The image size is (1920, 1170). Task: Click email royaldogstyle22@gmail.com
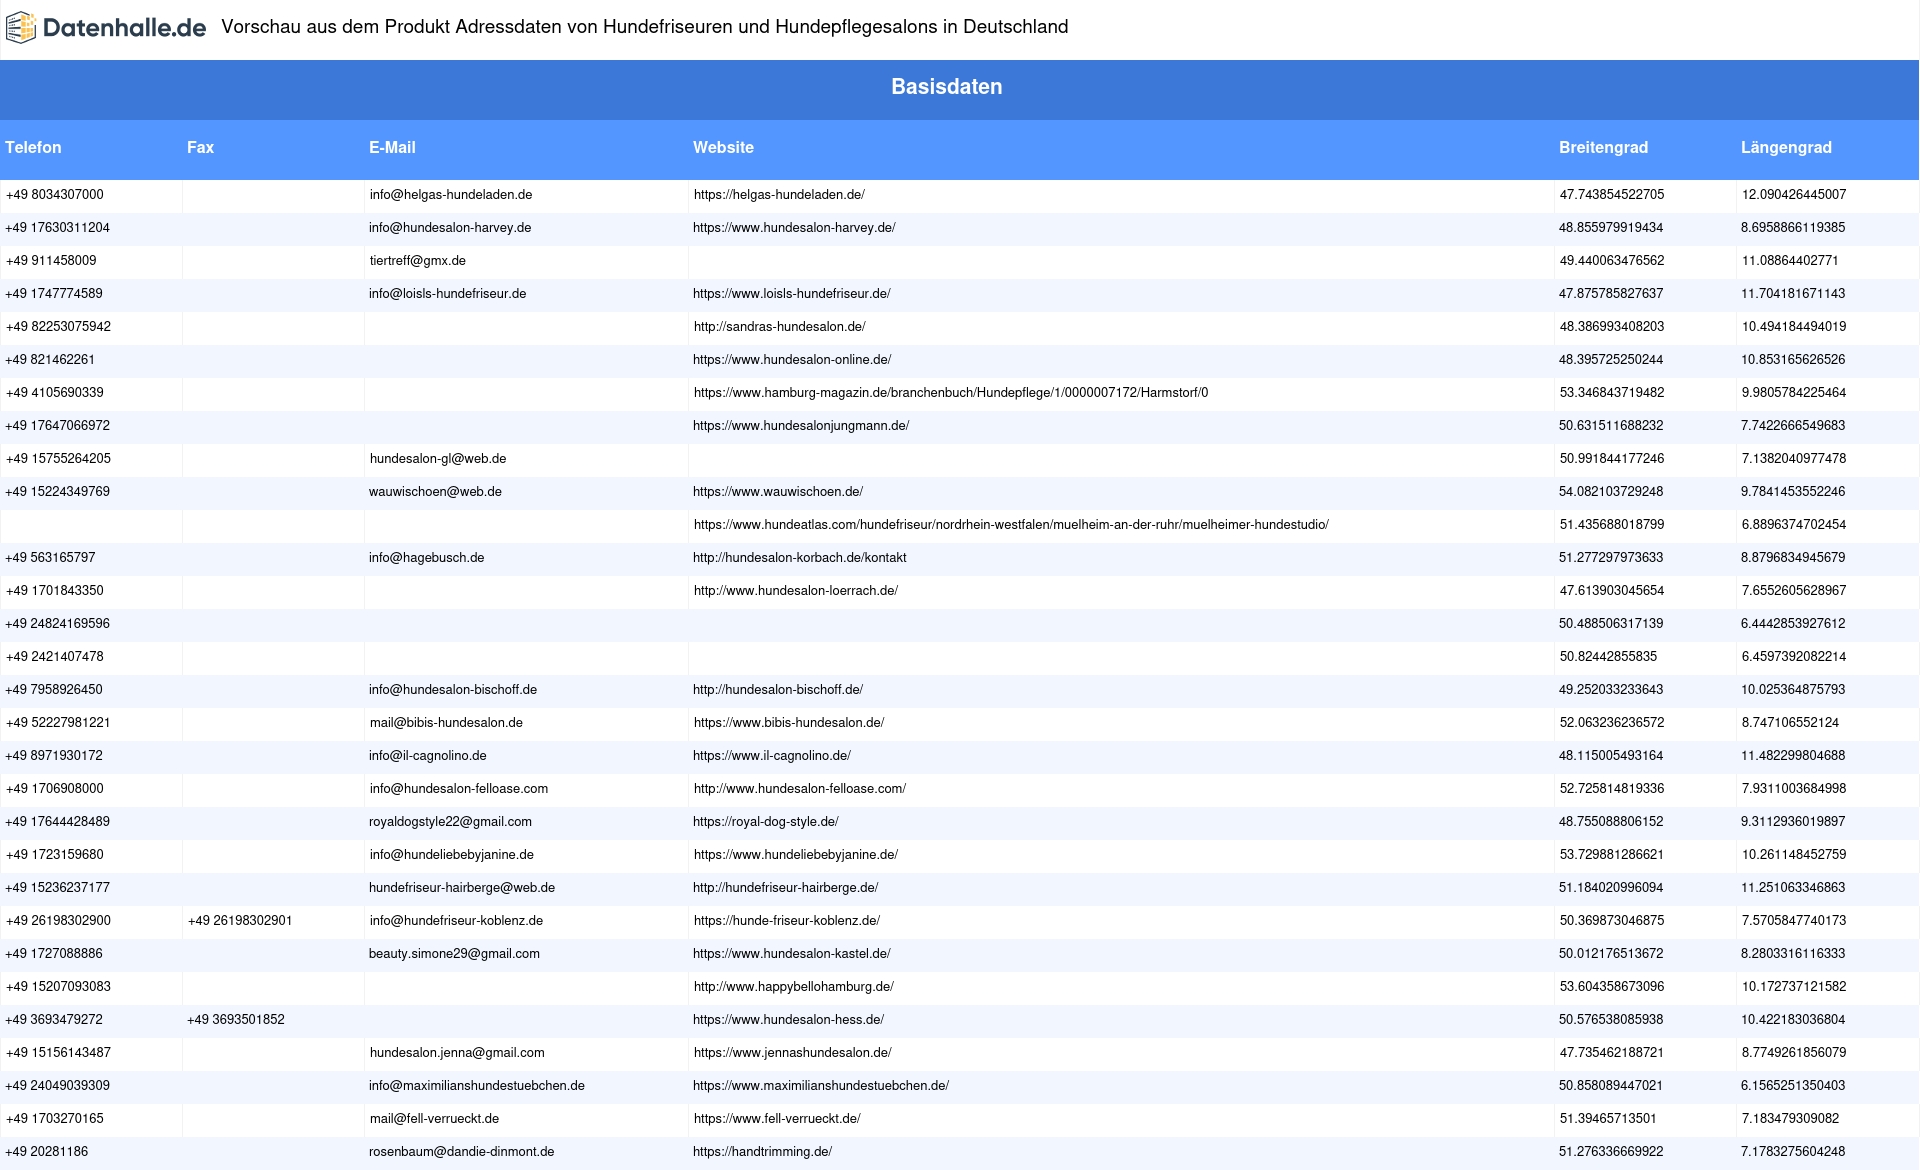click(450, 822)
